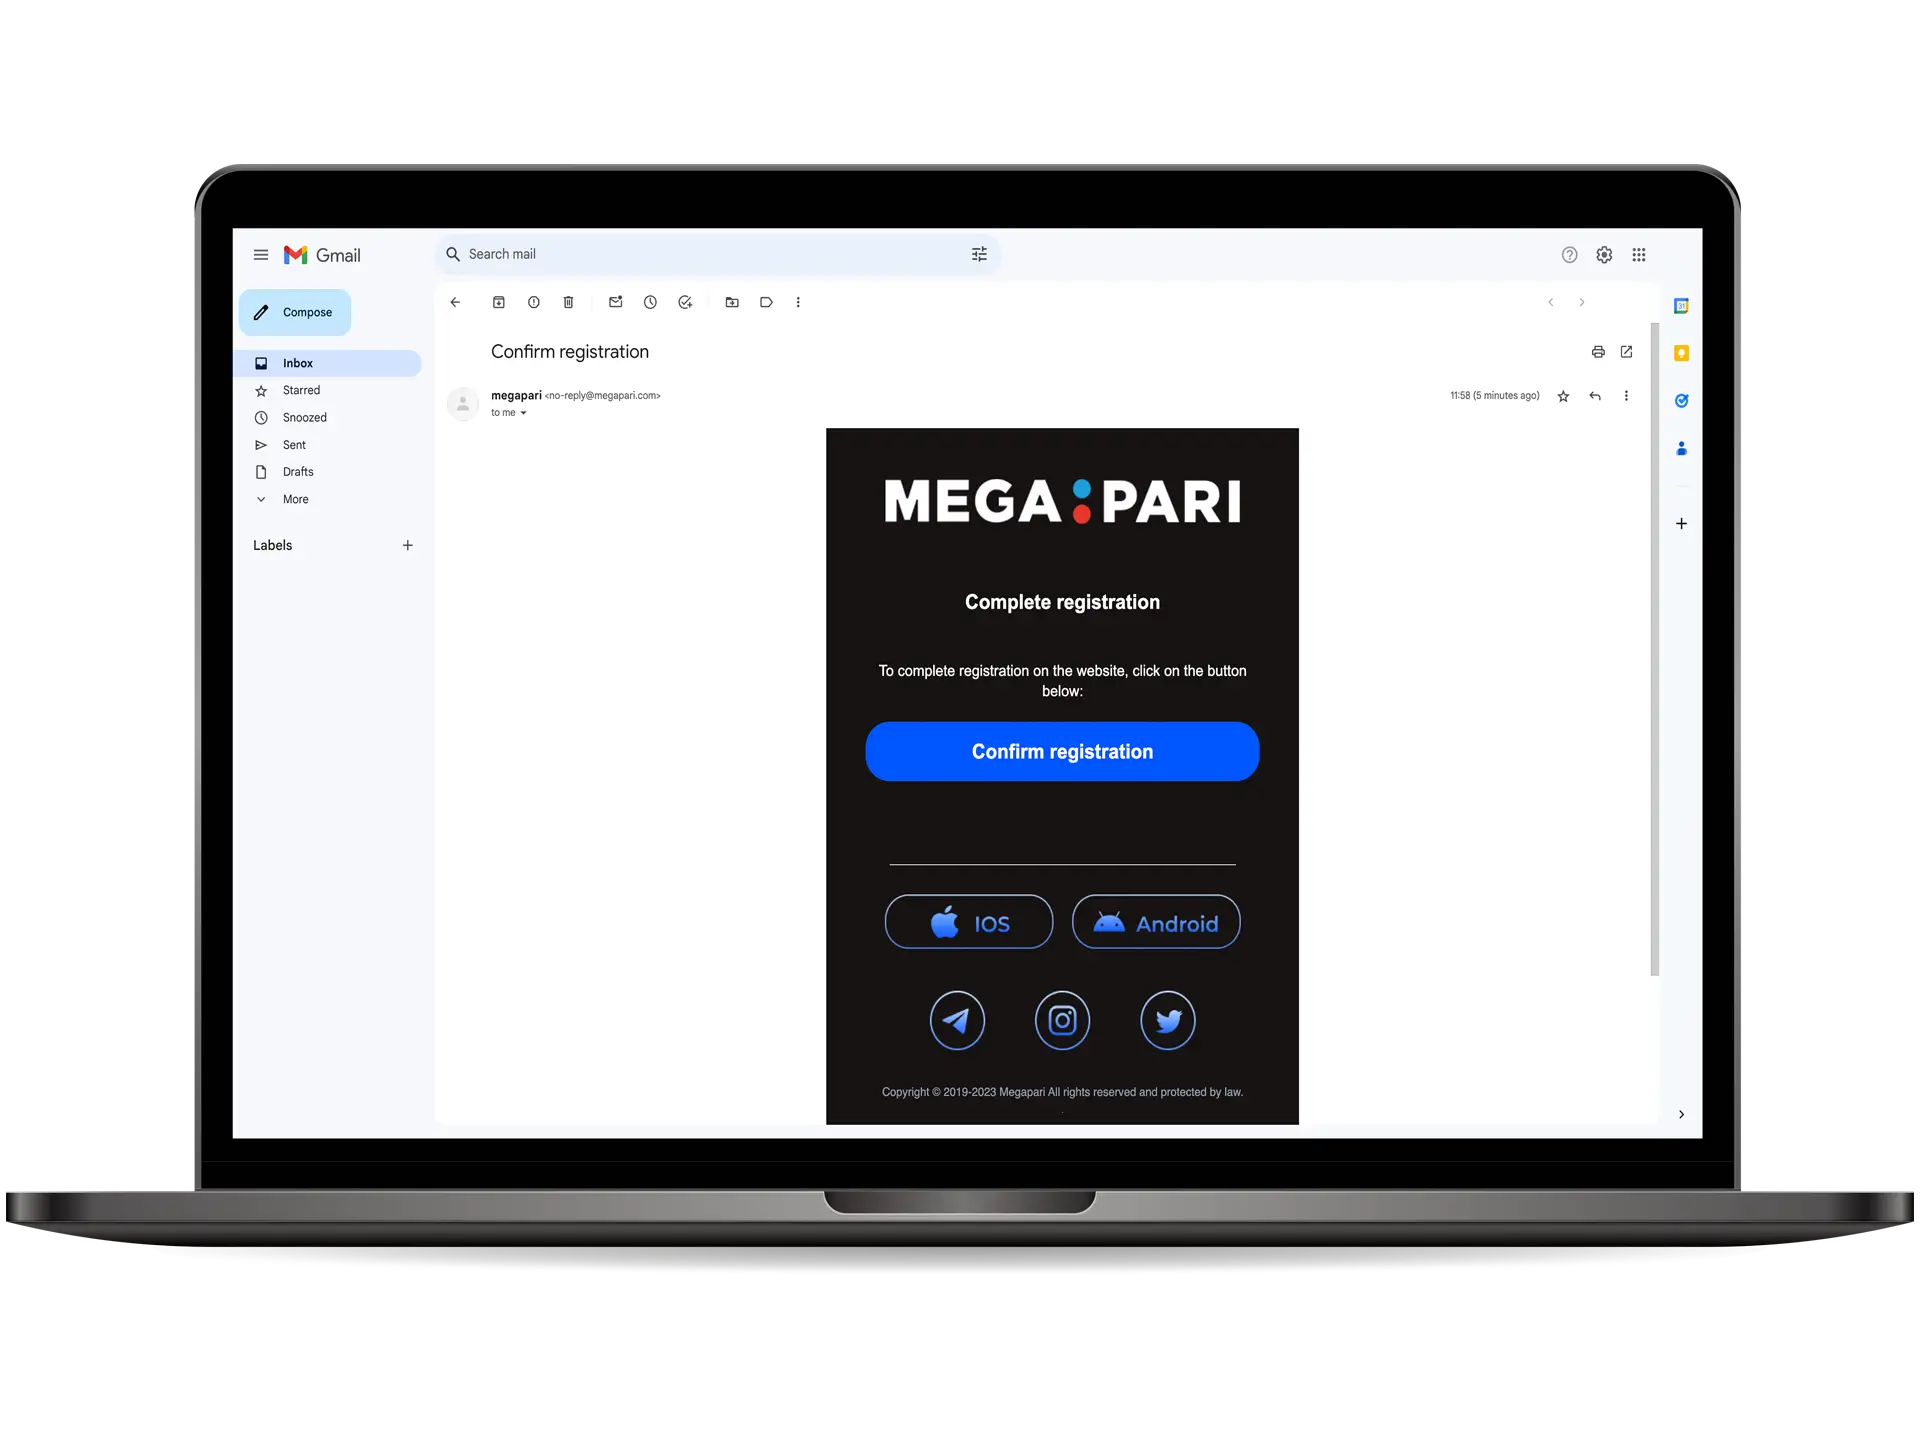Expand email three-dot options menu
This screenshot has width=1920, height=1440.
tap(1627, 395)
